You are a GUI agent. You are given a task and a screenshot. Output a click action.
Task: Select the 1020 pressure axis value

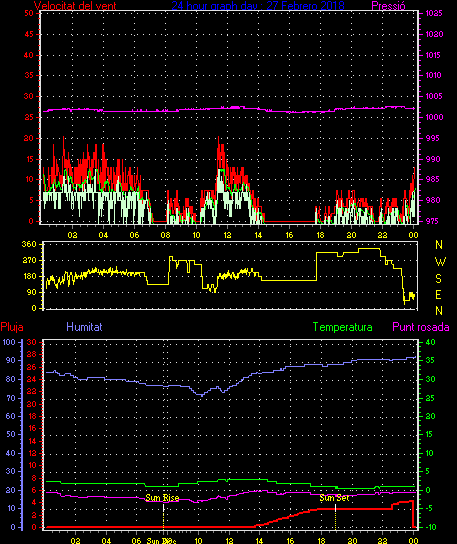(x=434, y=34)
